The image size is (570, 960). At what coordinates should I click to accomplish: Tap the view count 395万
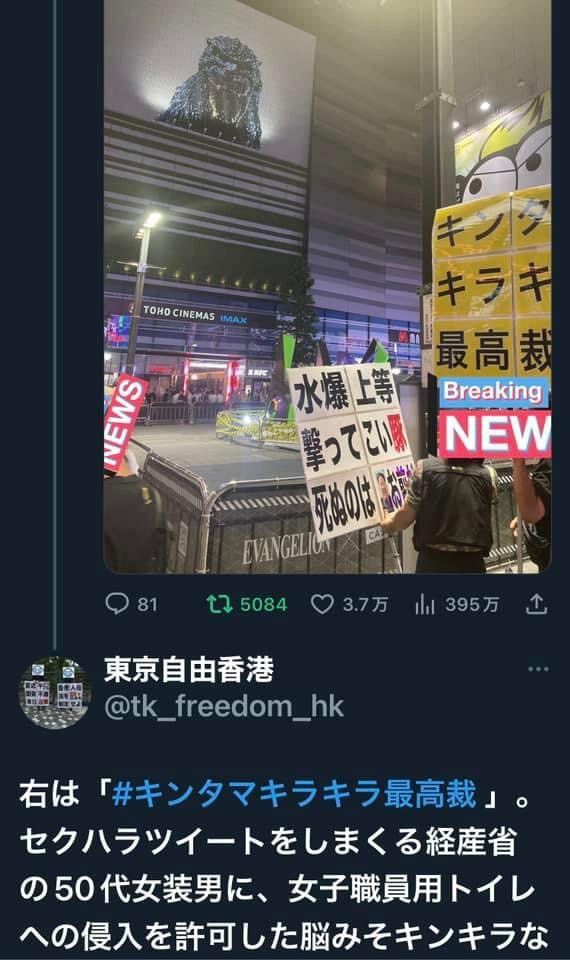click(471, 605)
